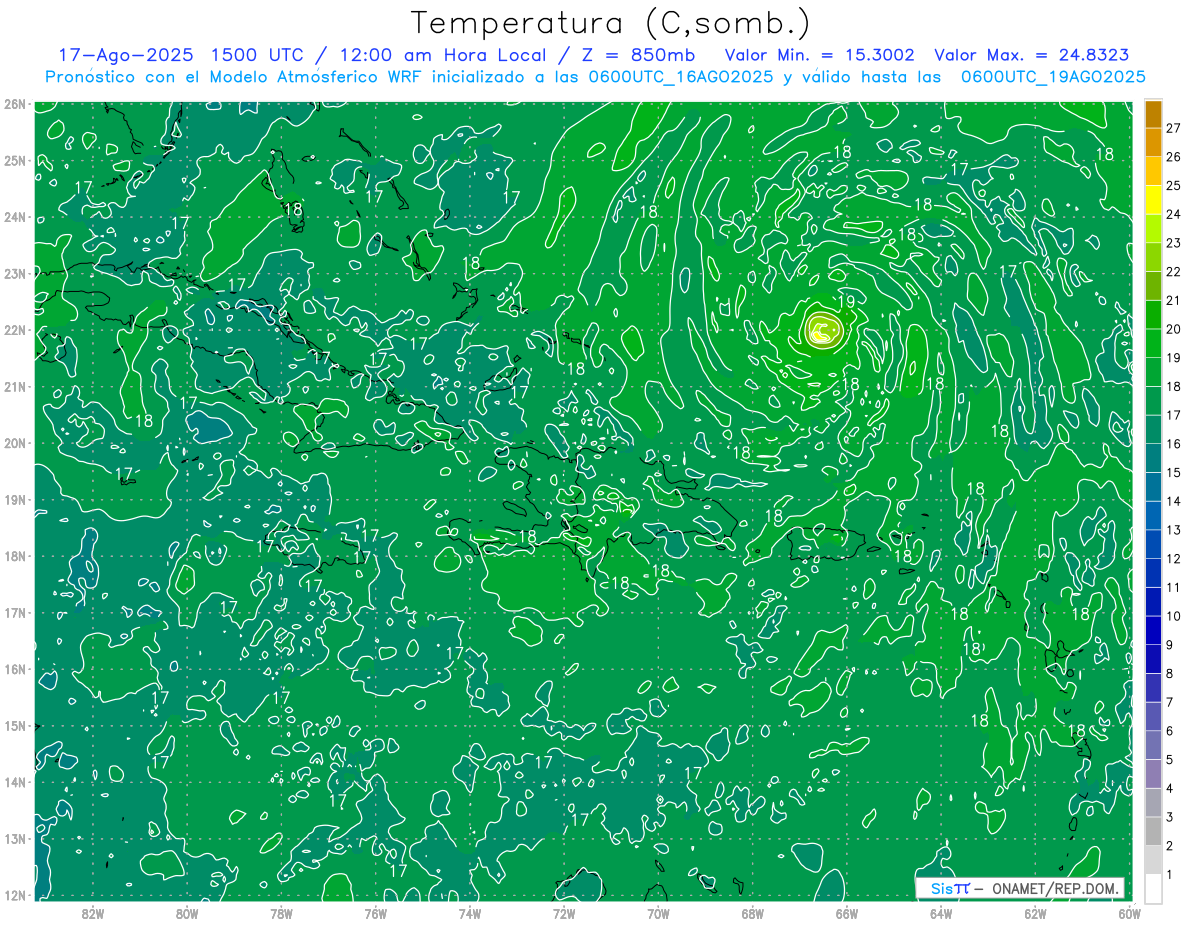1200x927 pixels.
Task: Click the "66W" longitude tick label
Action: [x=847, y=913]
